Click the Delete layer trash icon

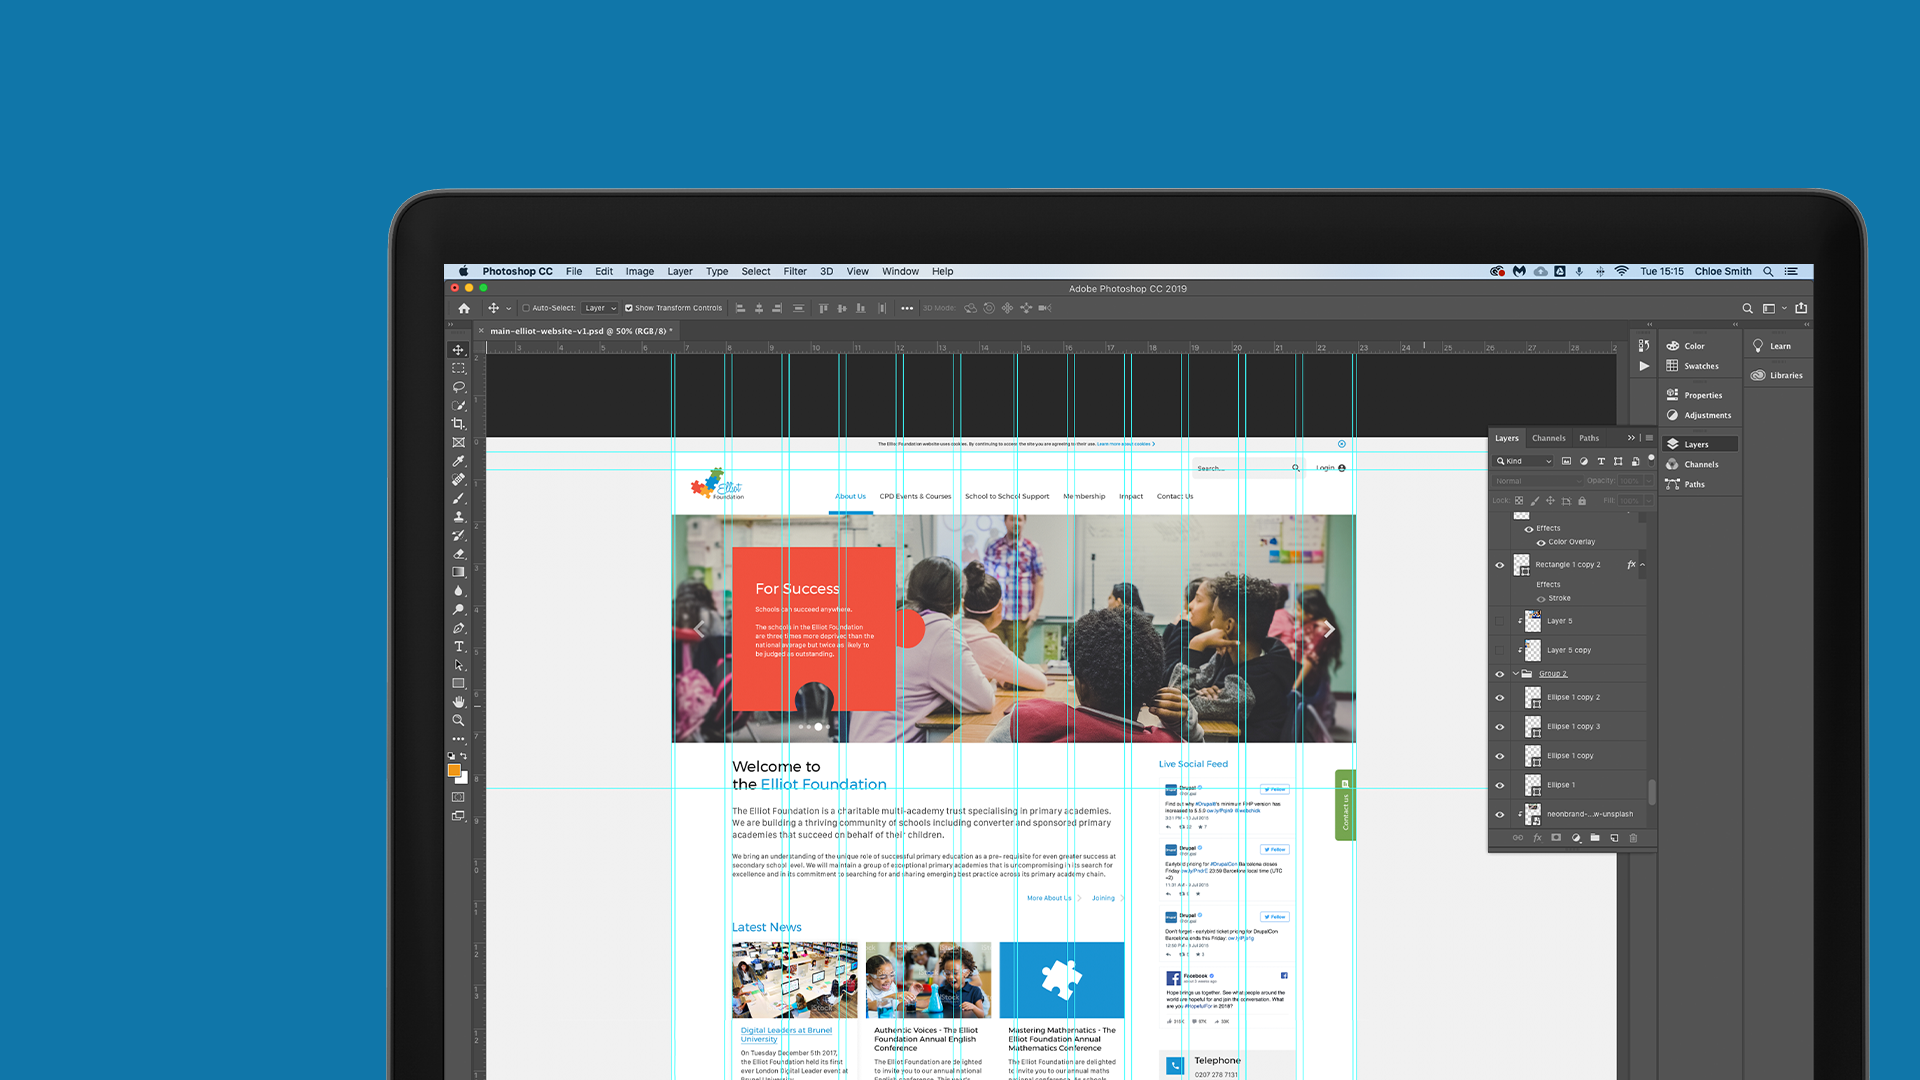[x=1634, y=838]
